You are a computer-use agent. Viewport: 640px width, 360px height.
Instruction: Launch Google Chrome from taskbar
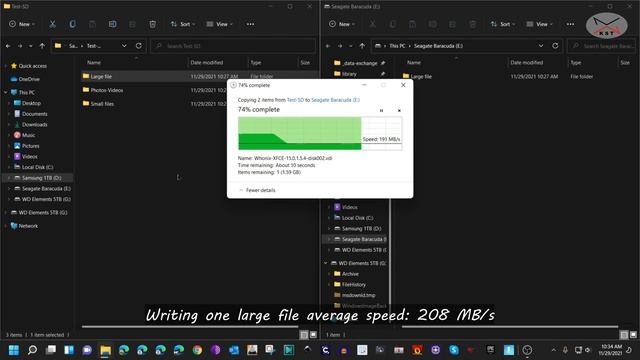point(197,350)
